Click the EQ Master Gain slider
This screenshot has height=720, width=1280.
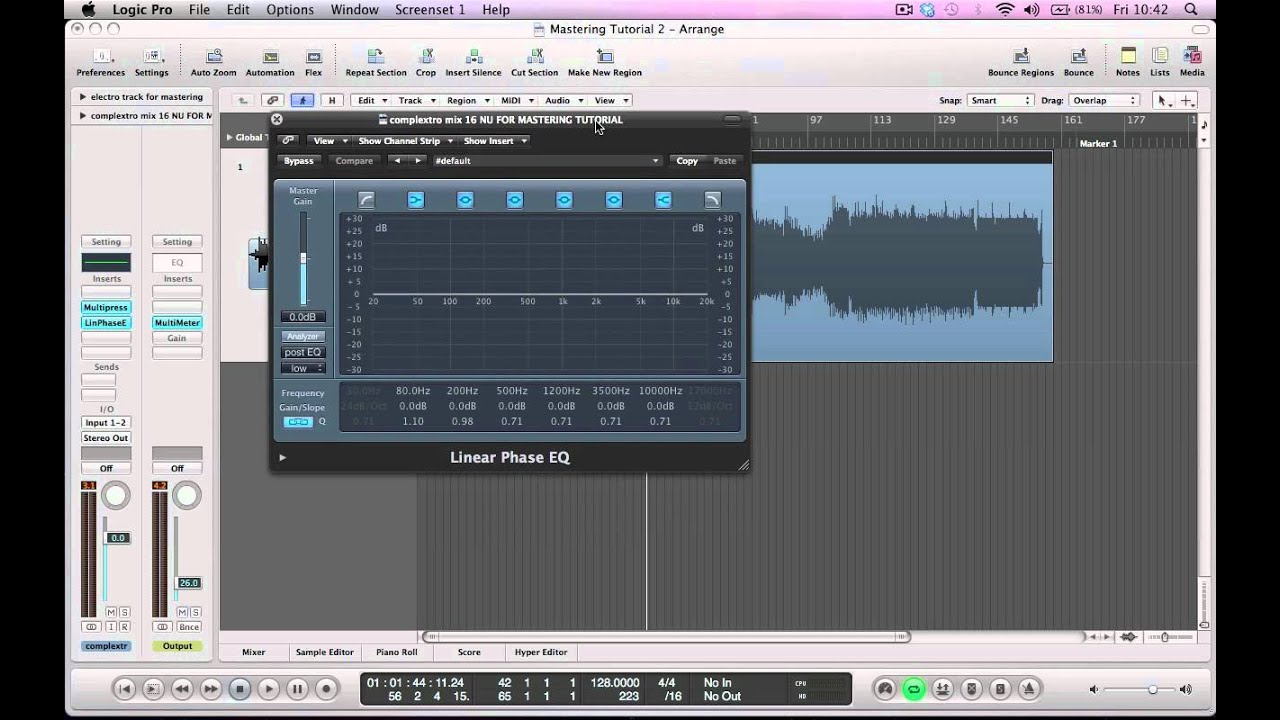coord(303,259)
